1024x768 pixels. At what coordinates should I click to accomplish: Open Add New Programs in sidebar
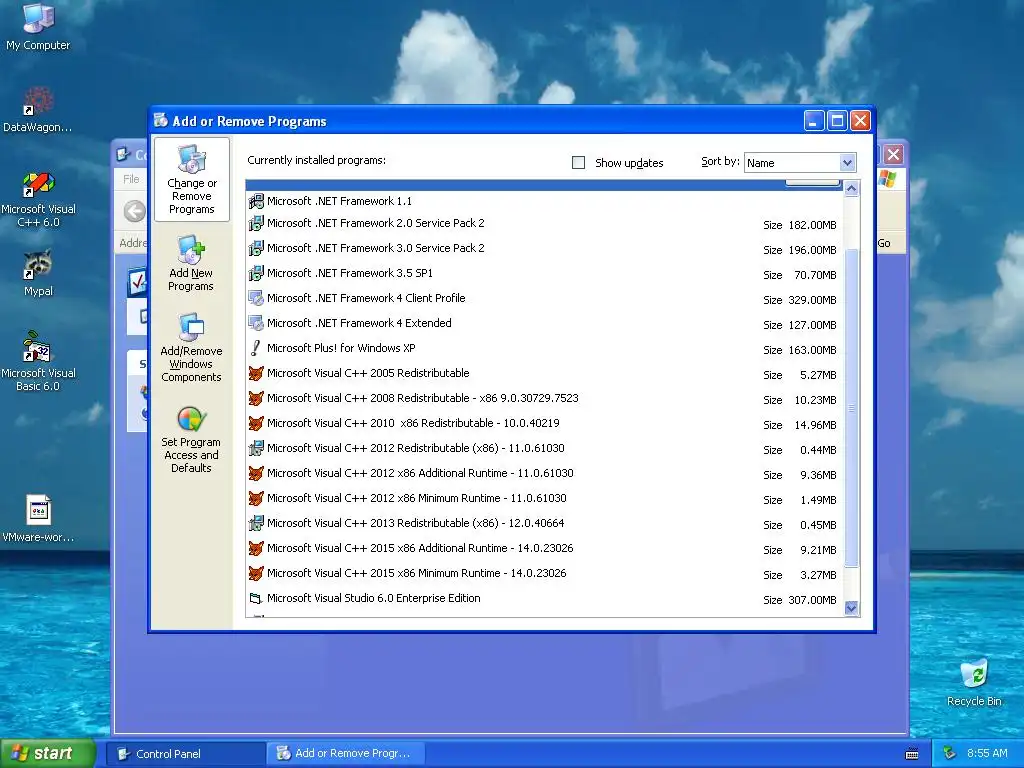coord(191,263)
